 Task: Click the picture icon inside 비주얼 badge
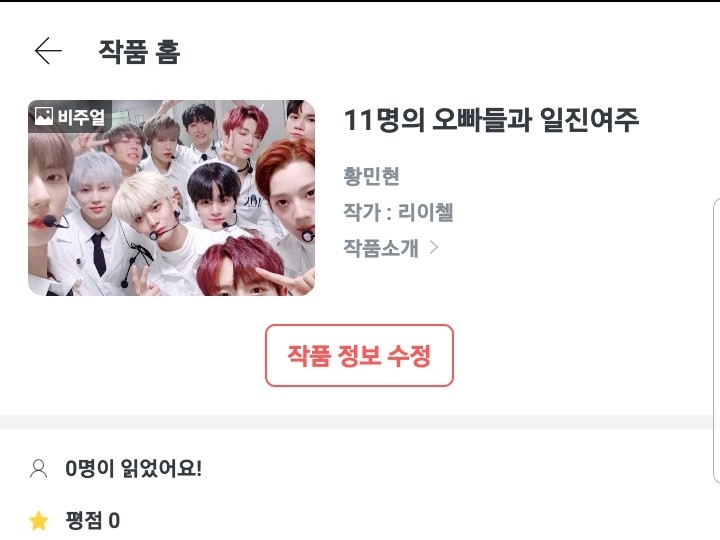[x=44, y=116]
